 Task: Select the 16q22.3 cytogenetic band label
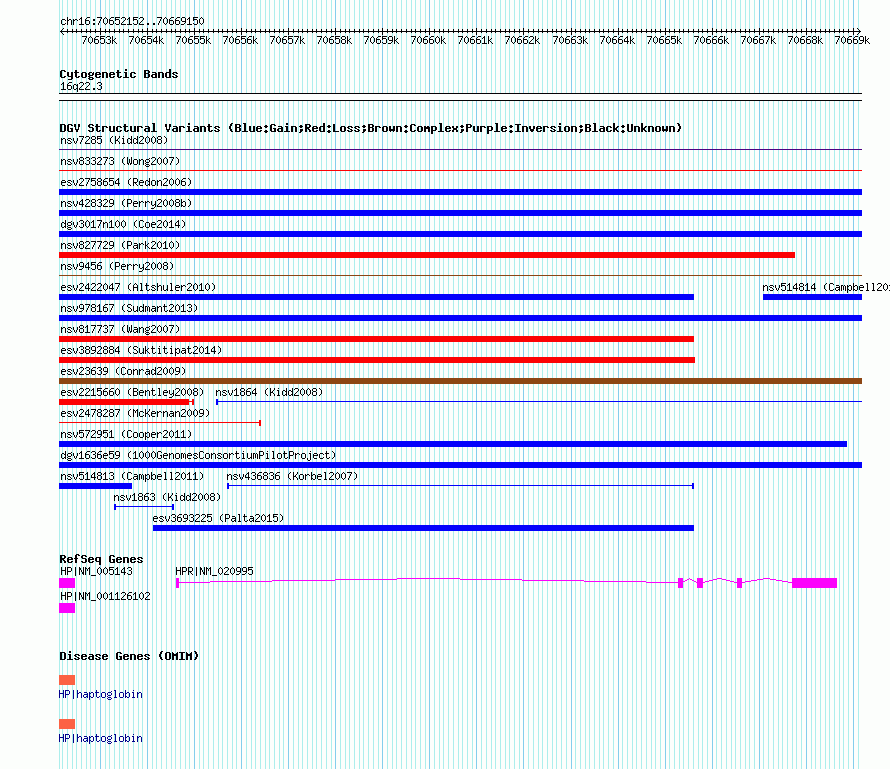(81, 86)
